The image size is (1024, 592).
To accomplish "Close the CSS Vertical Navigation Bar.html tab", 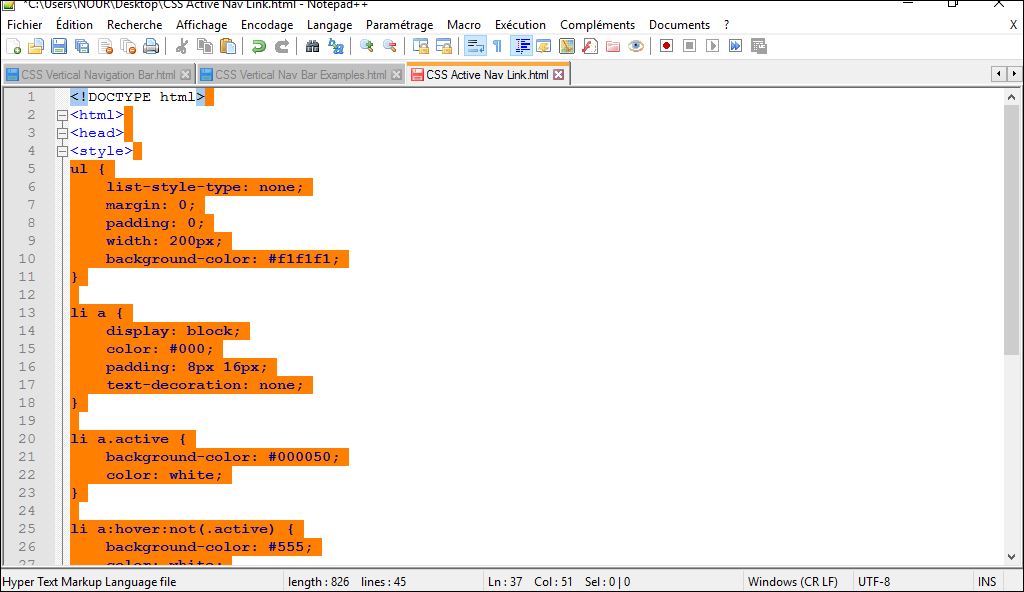I will (x=185, y=75).
